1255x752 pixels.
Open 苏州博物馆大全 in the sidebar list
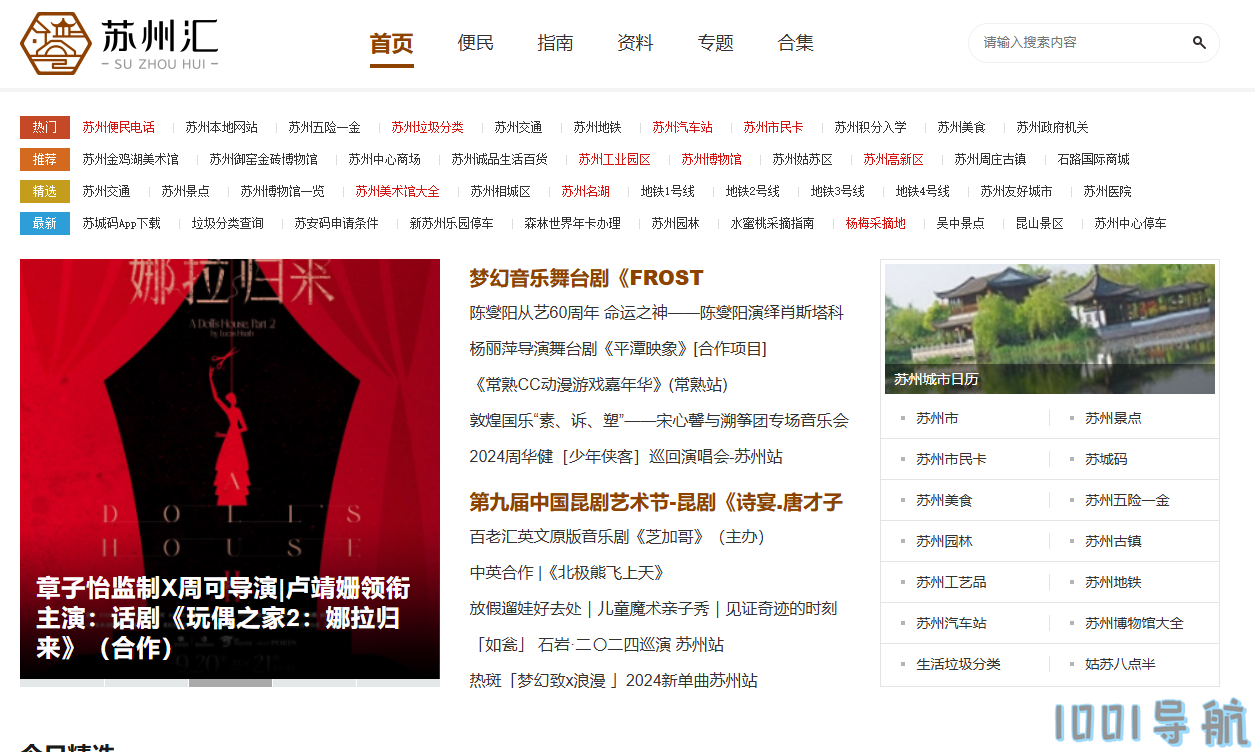coord(1133,623)
